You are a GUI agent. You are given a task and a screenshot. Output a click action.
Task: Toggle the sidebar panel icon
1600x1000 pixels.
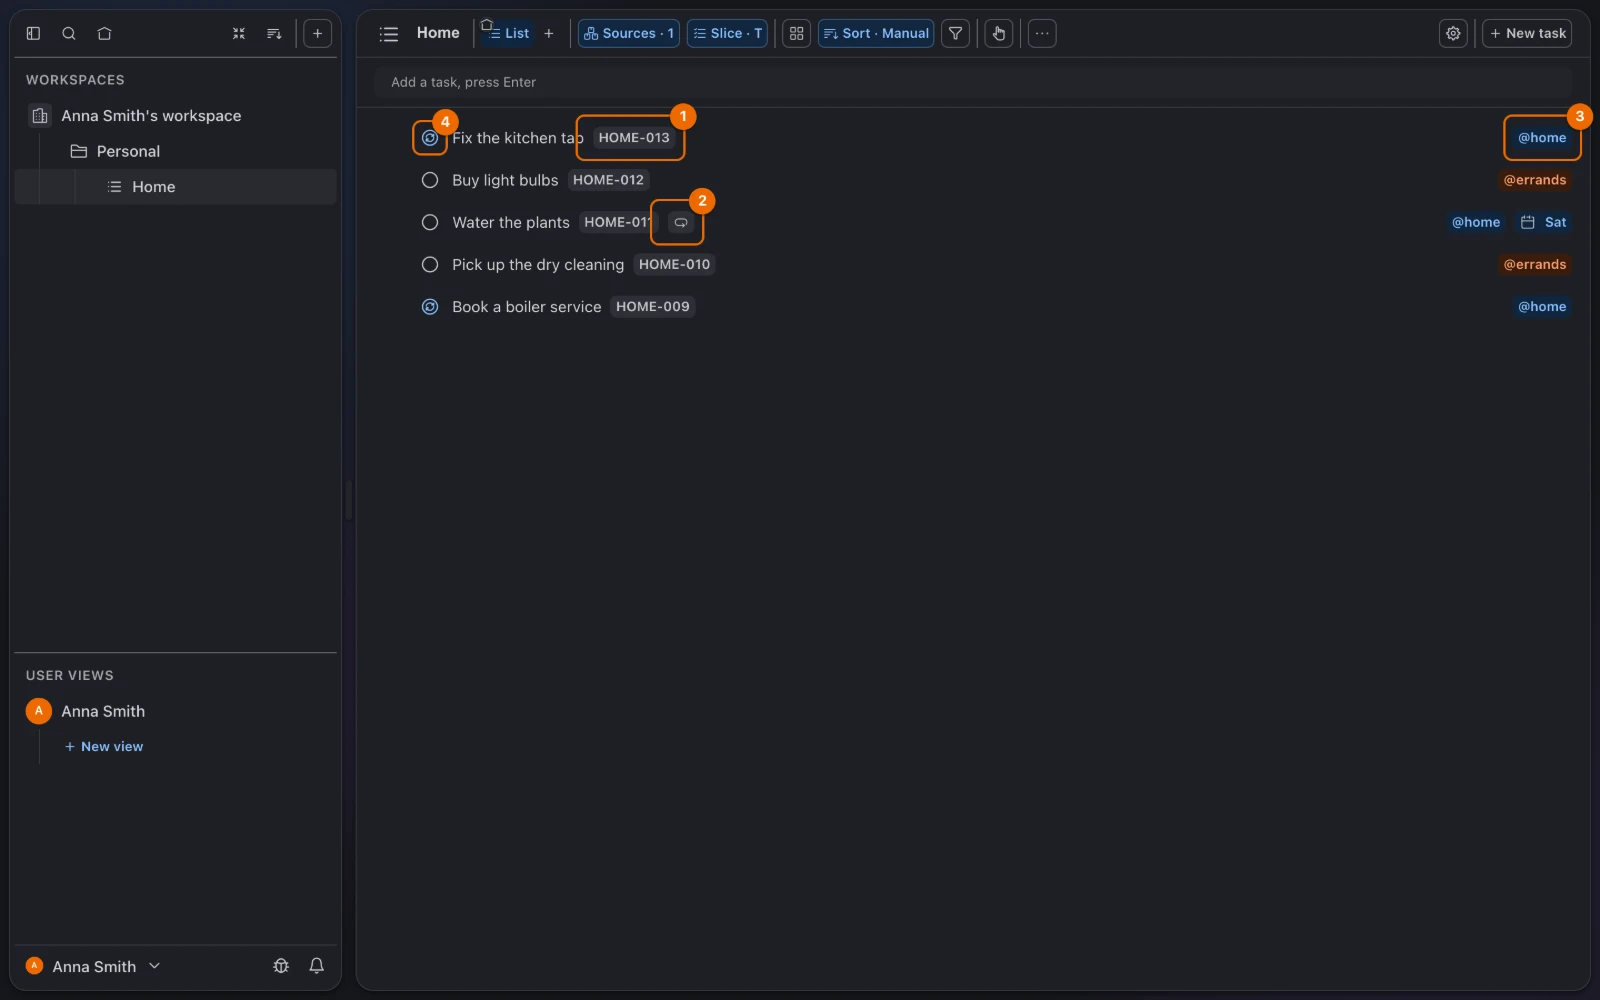point(33,33)
